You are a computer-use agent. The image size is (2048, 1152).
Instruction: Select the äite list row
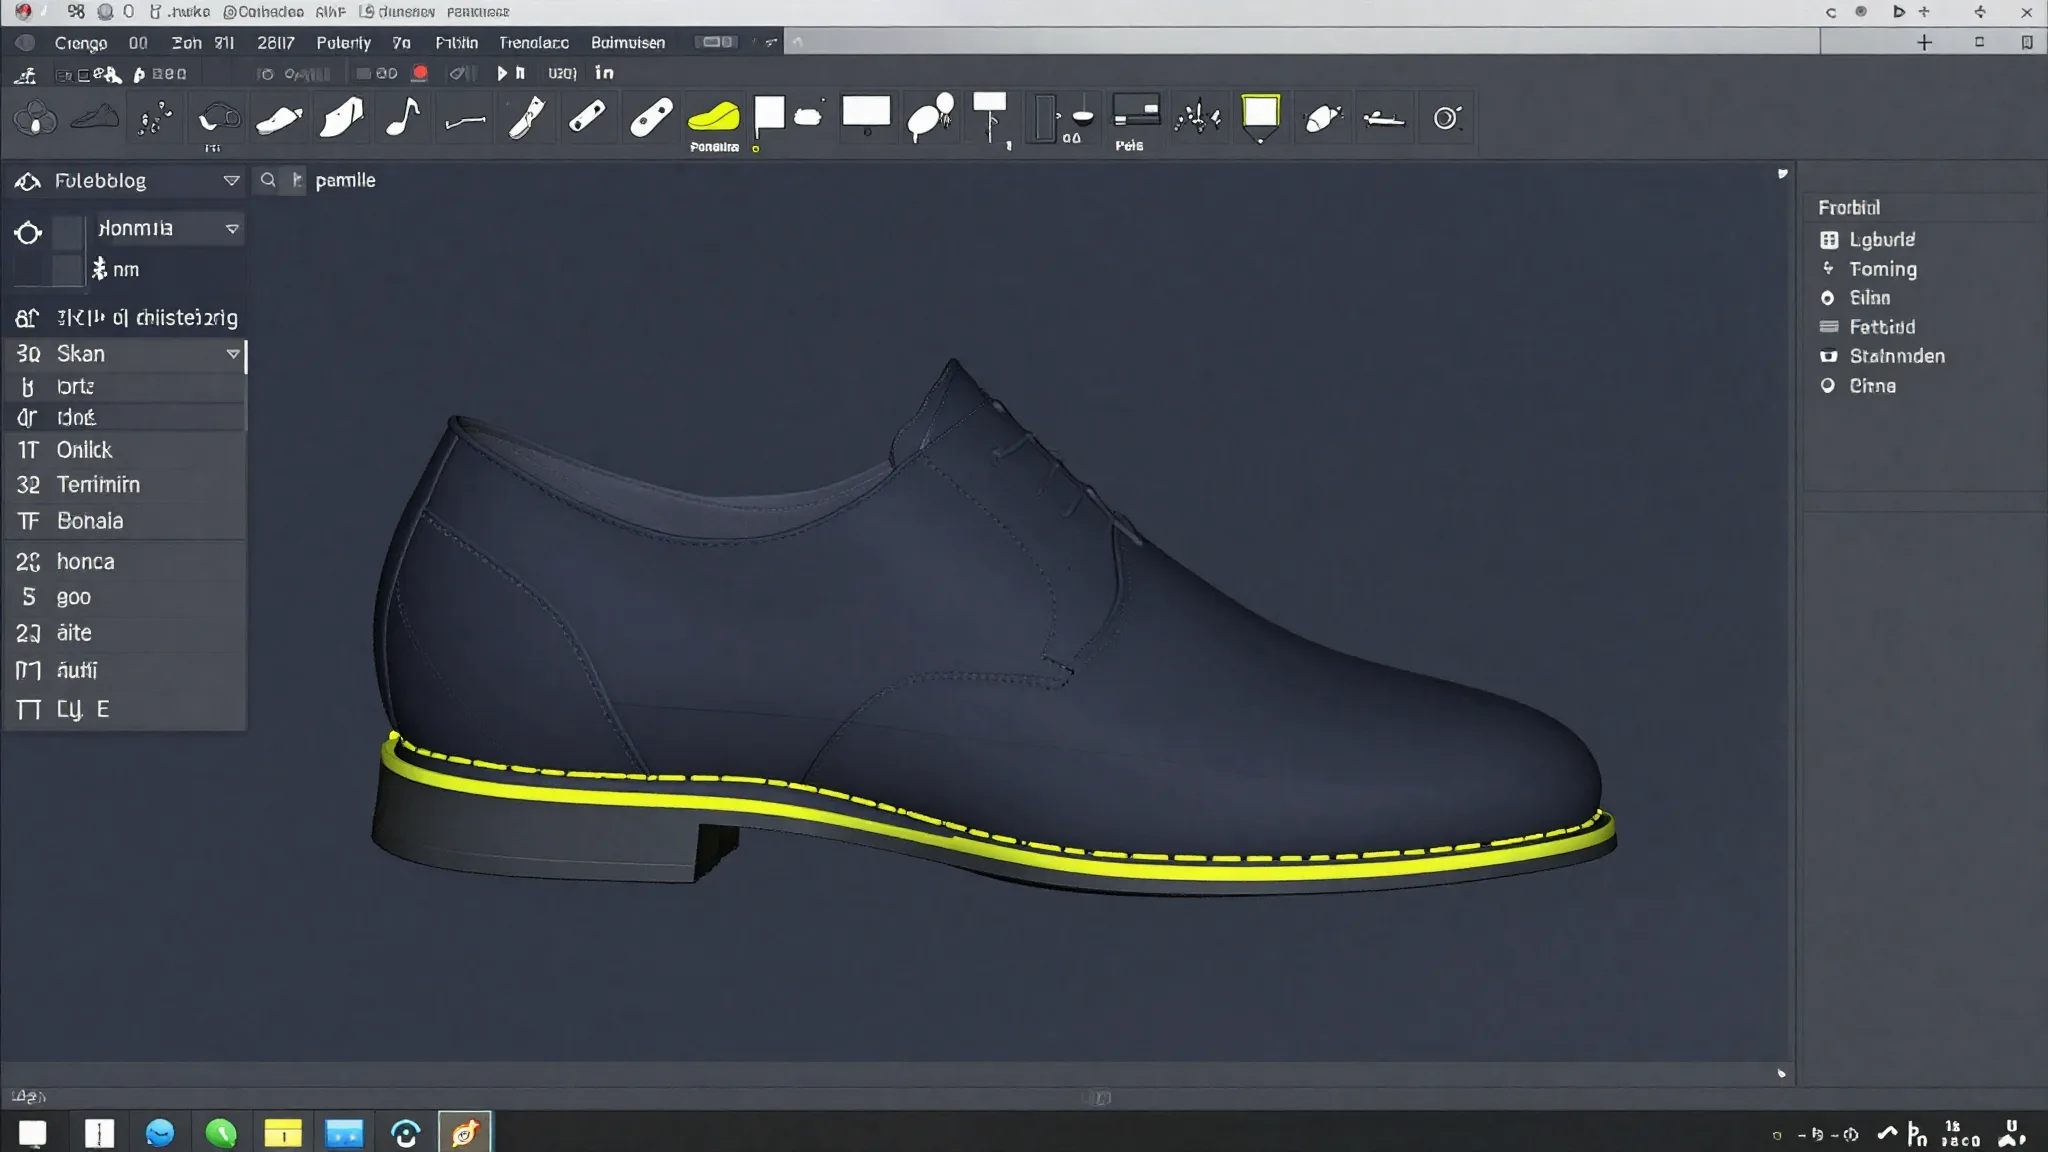click(x=125, y=633)
